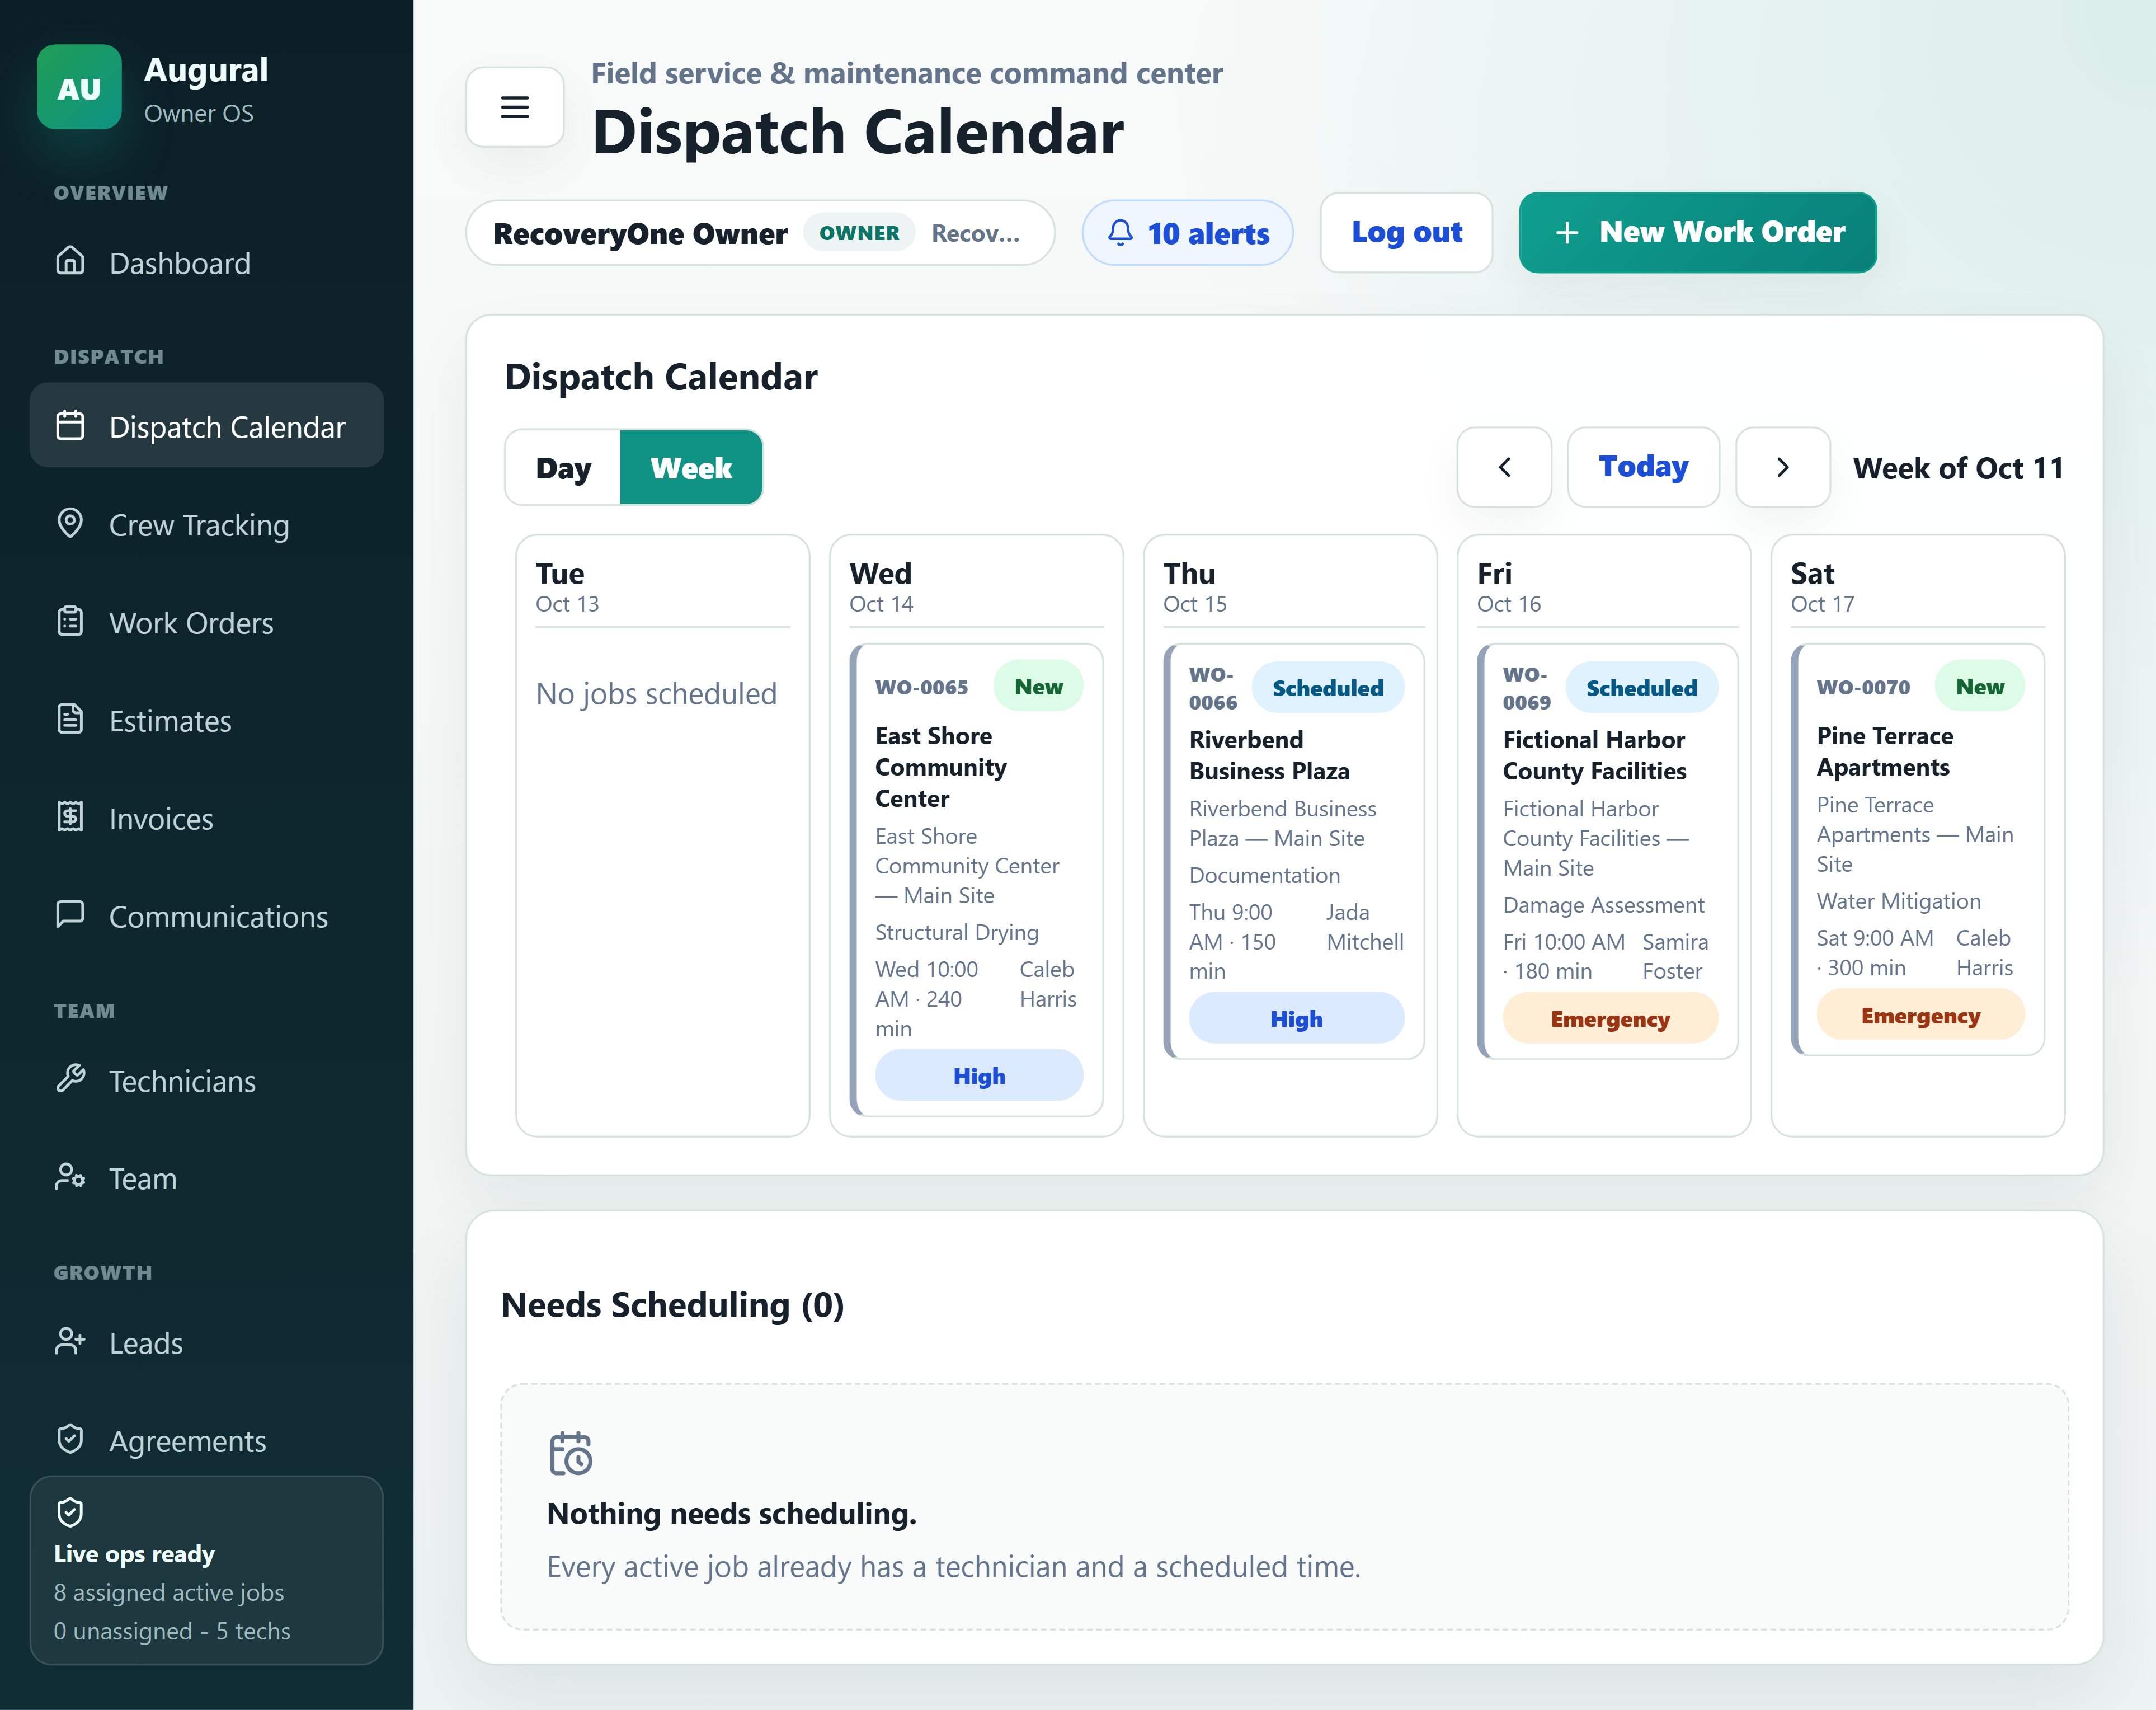Open Estimates page

(x=207, y=720)
